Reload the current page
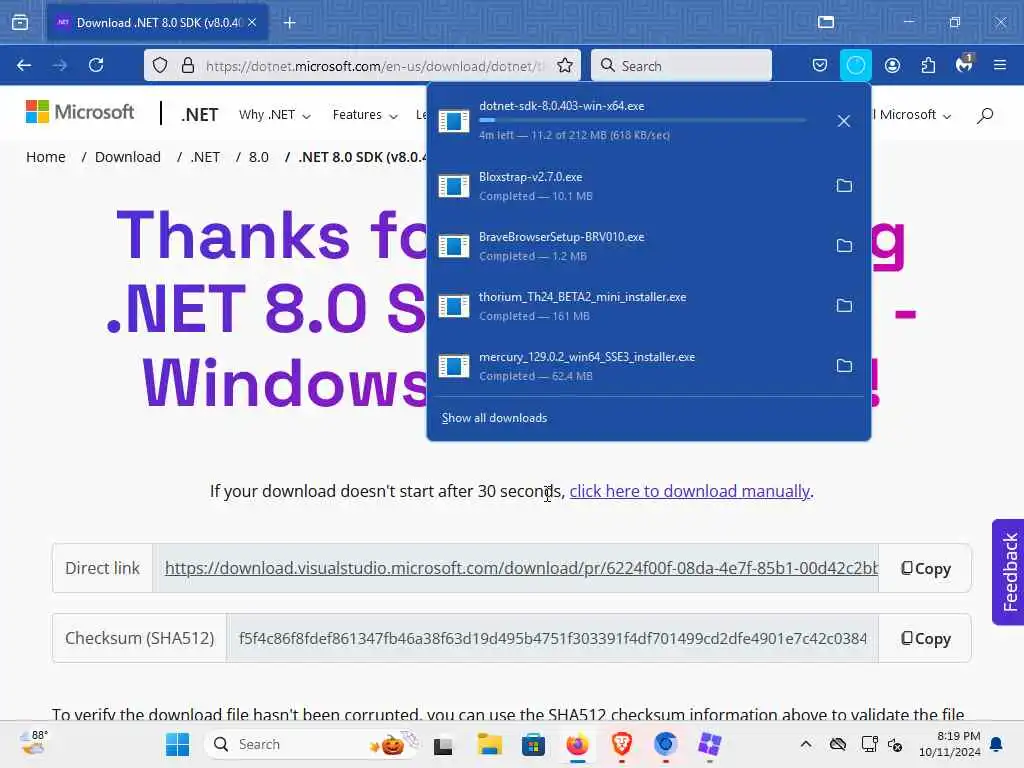Viewport: 1024px width, 768px height. click(96, 65)
